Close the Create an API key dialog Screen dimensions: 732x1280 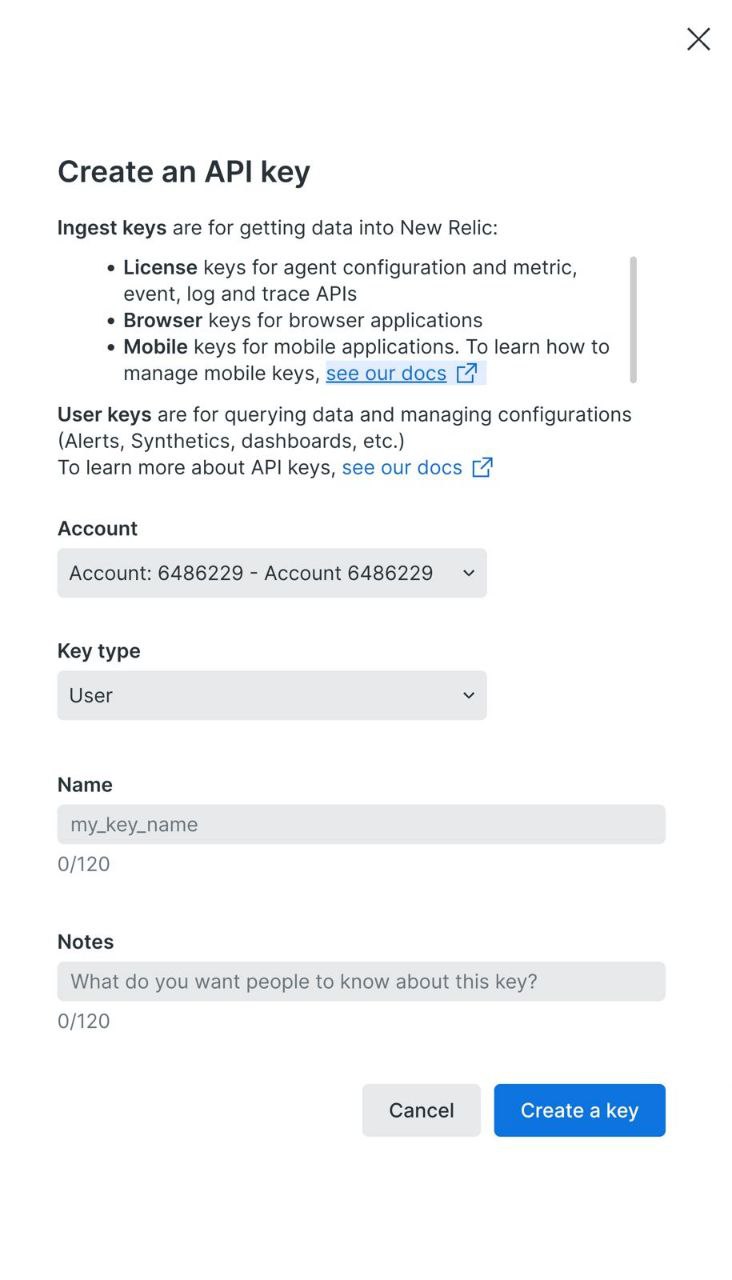(x=697, y=39)
